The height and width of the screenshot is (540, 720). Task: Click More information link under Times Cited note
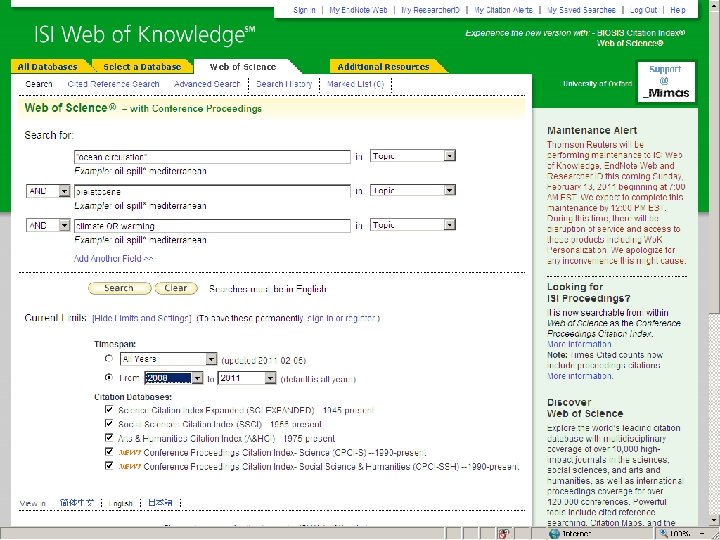click(x=579, y=376)
